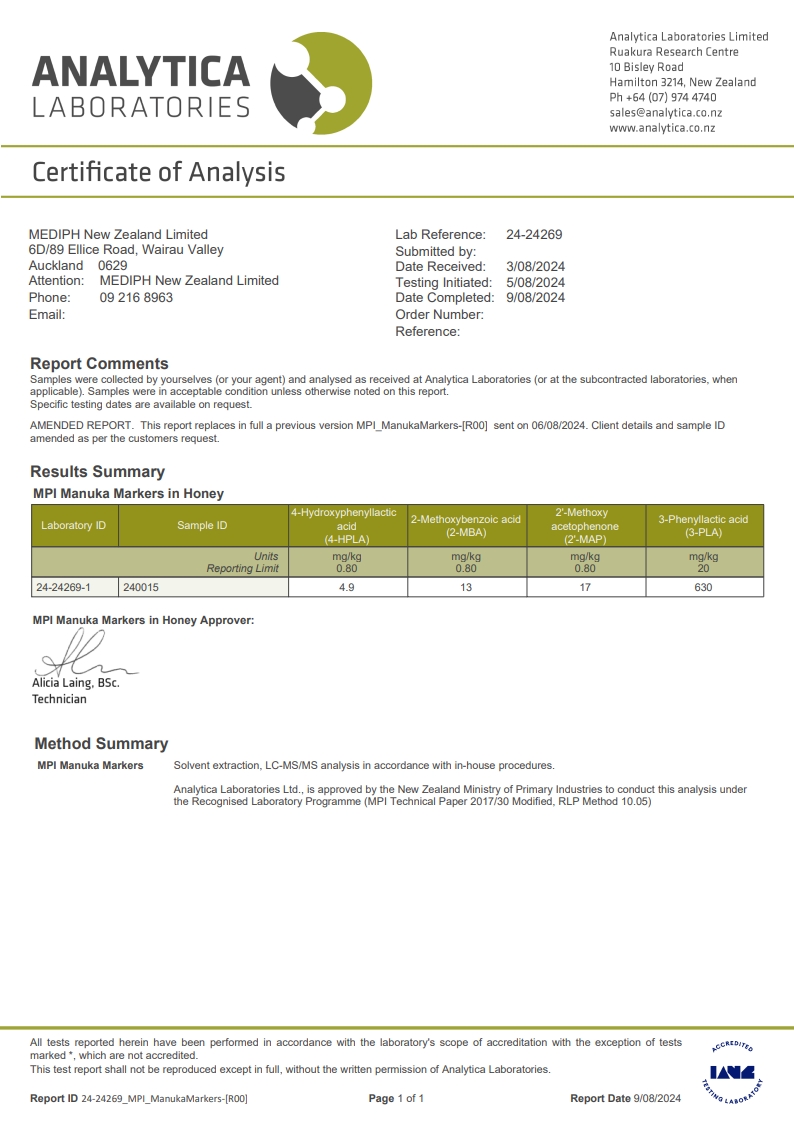Click the 3-PLA reporting limit value 20
Screen dimensions: 794x1123
point(703,569)
